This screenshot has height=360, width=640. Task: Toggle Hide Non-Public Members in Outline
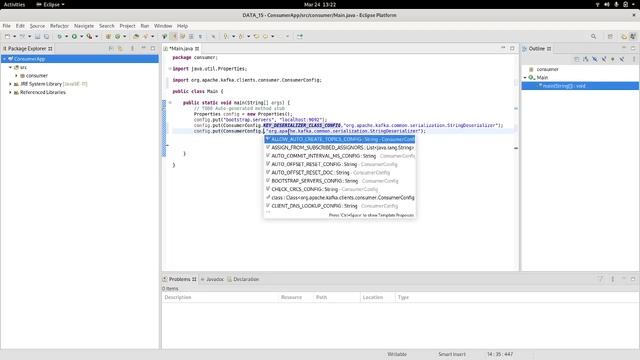coord(613,59)
